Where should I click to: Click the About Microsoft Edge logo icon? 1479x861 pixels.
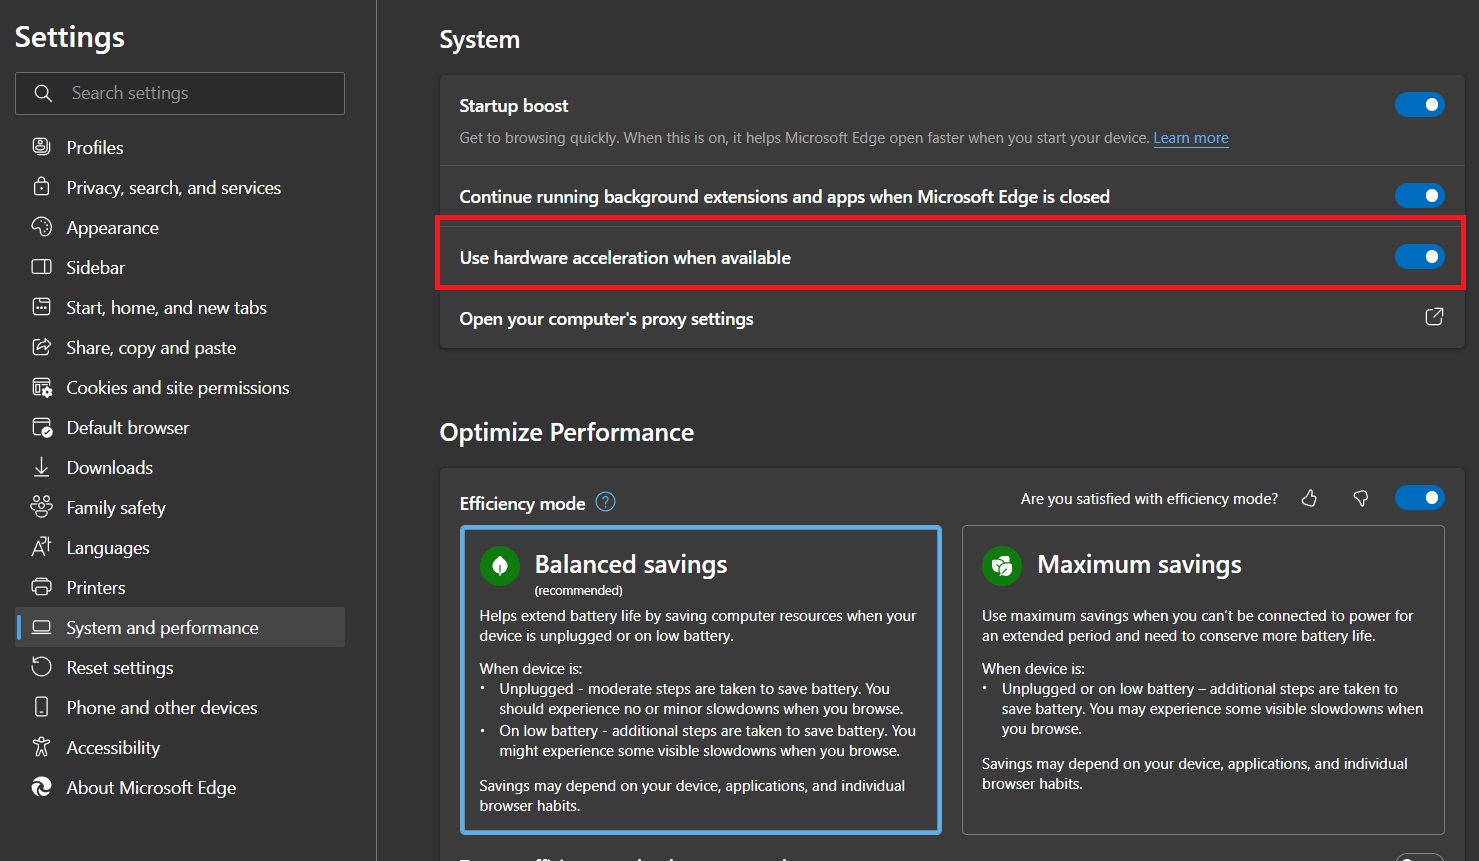click(x=41, y=787)
